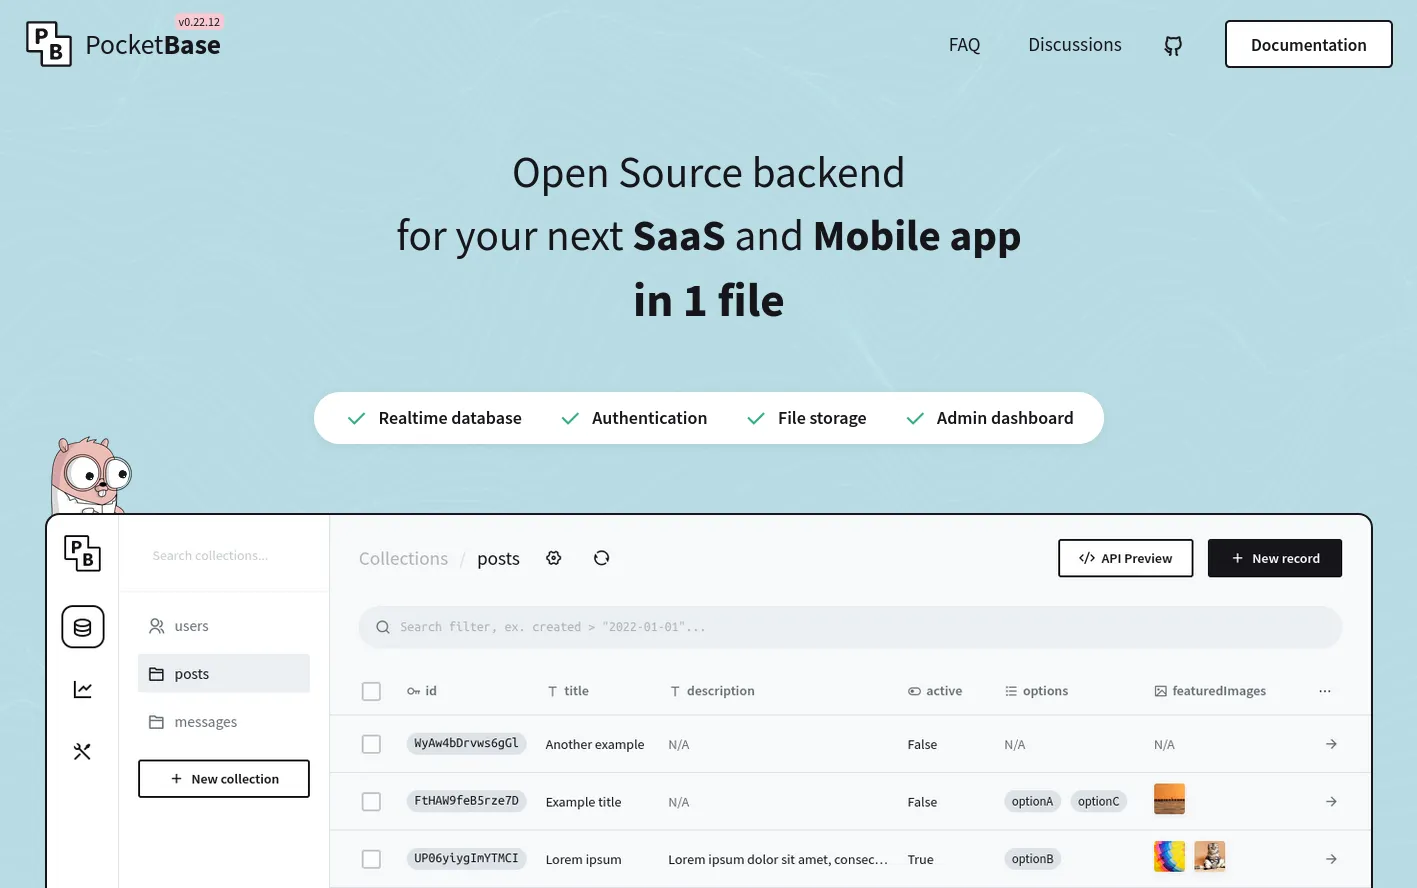
Task: Sort by the title column header
Action: [x=568, y=691]
